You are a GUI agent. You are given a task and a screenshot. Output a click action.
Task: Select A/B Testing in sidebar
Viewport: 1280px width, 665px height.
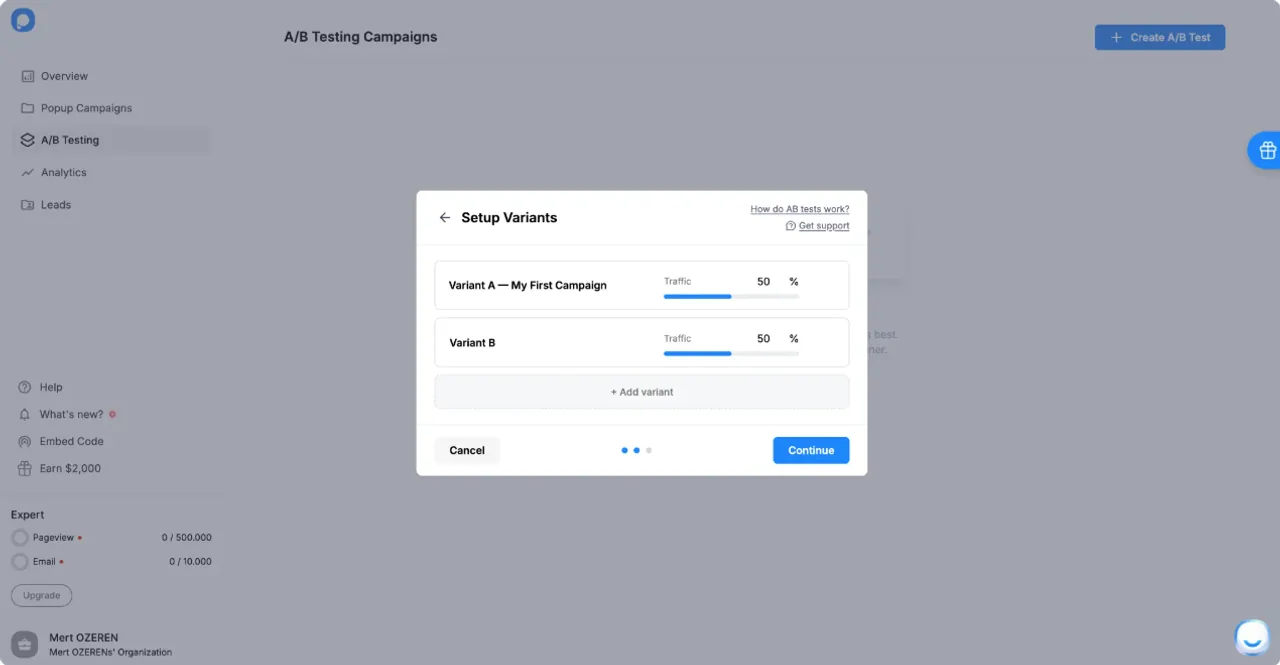pyautogui.click(x=111, y=140)
